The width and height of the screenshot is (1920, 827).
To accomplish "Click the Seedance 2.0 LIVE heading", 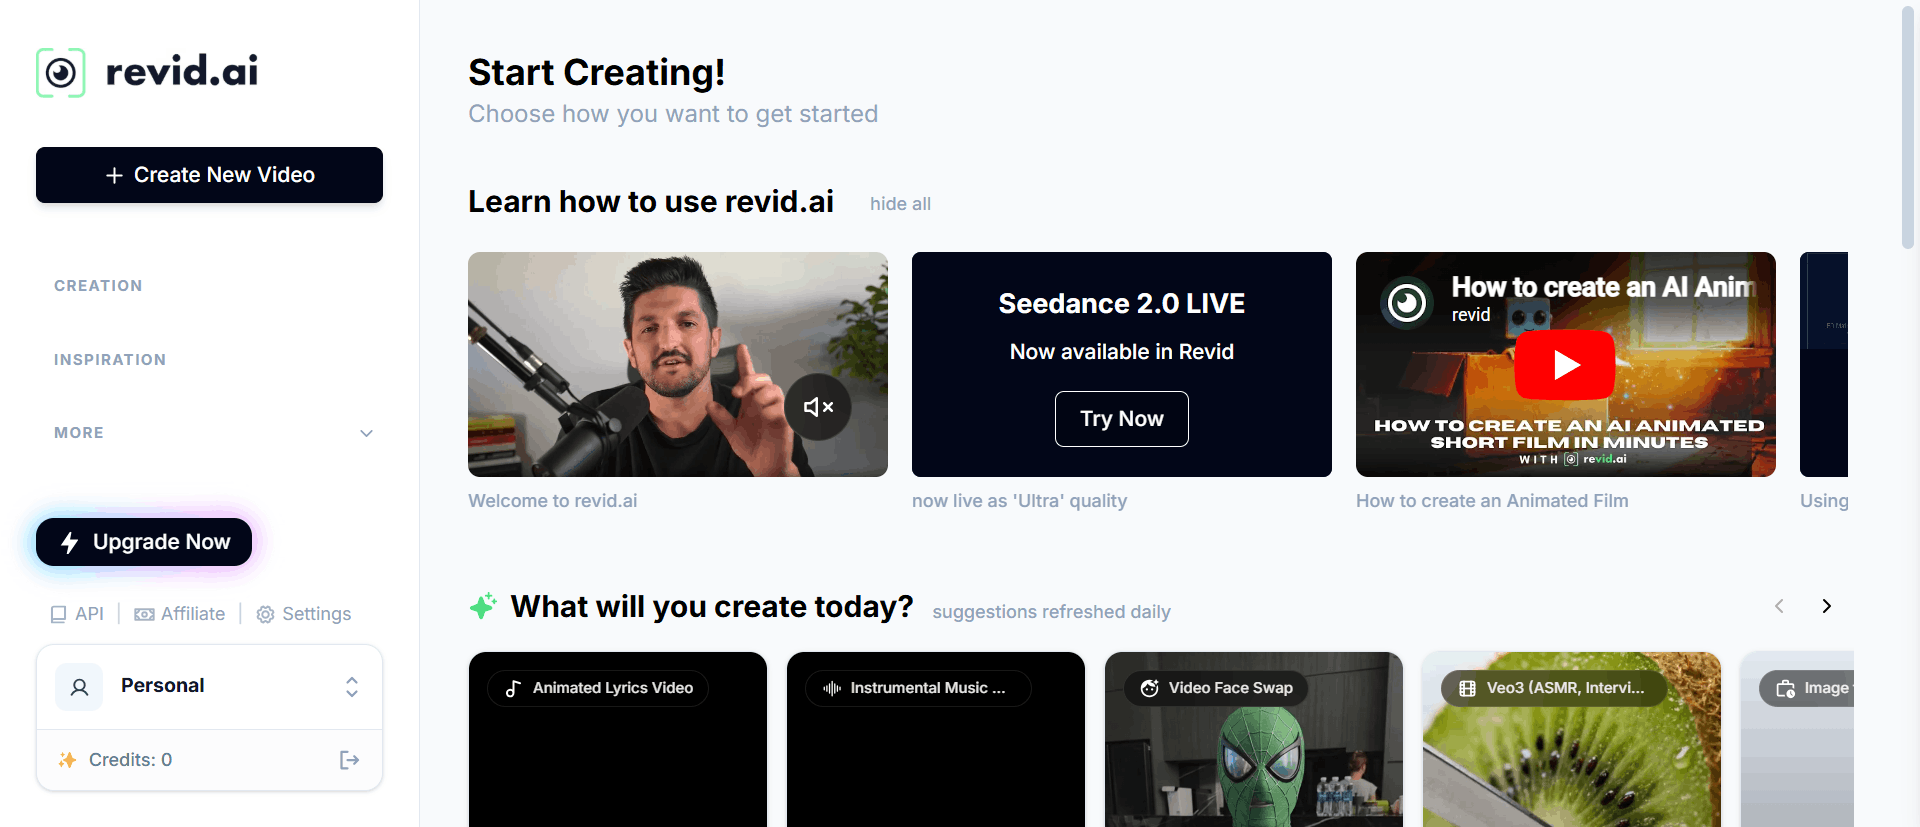I will pyautogui.click(x=1122, y=304).
